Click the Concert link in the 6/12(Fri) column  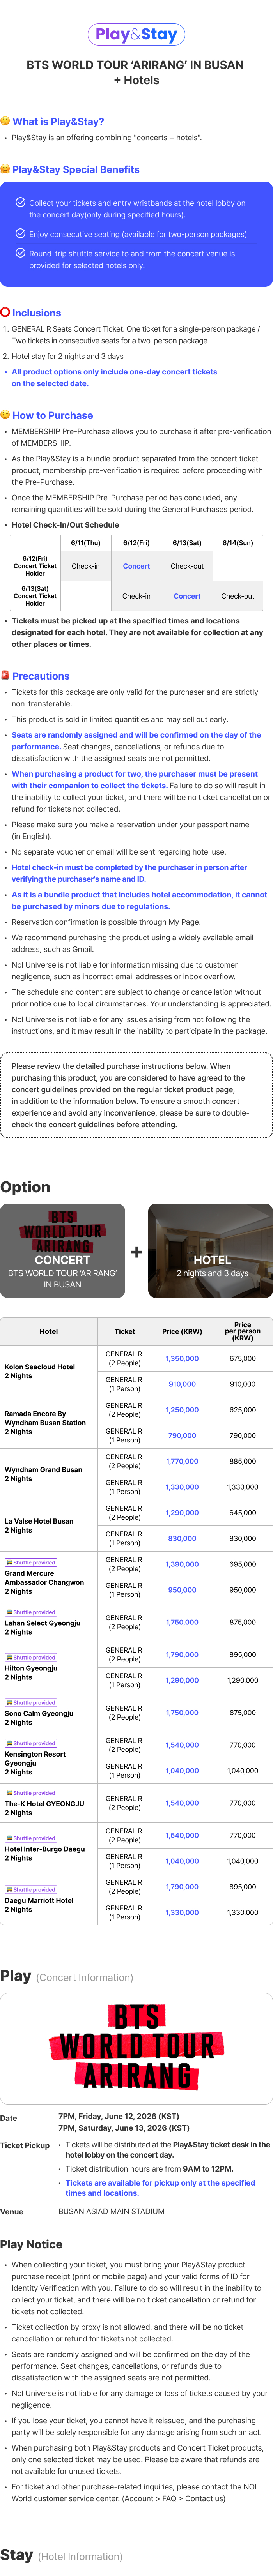tap(136, 566)
